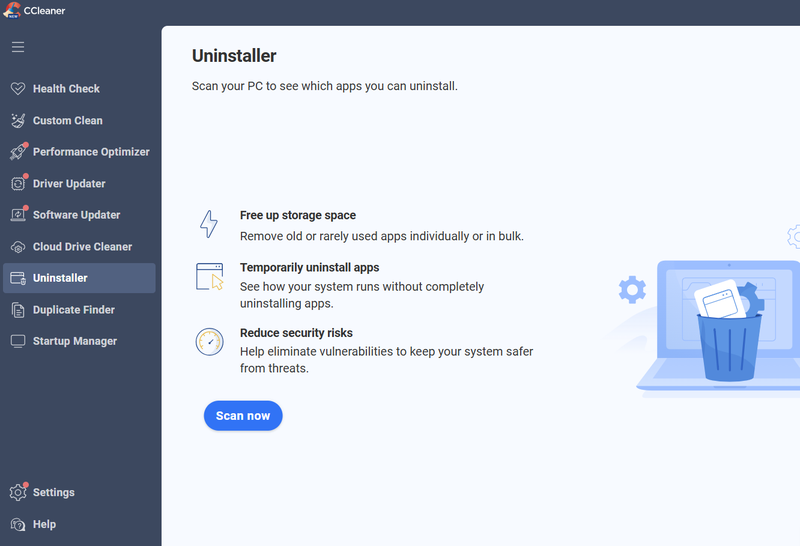The width and height of the screenshot is (800, 546).
Task: Click the Duplicate Finder documents icon
Action: (18, 310)
